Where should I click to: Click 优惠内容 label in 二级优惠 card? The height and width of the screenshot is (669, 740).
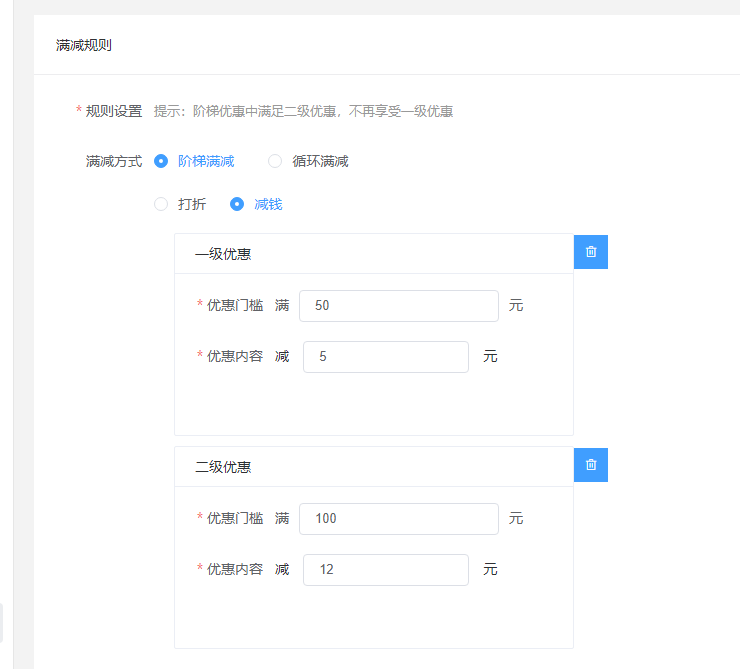(x=235, y=569)
